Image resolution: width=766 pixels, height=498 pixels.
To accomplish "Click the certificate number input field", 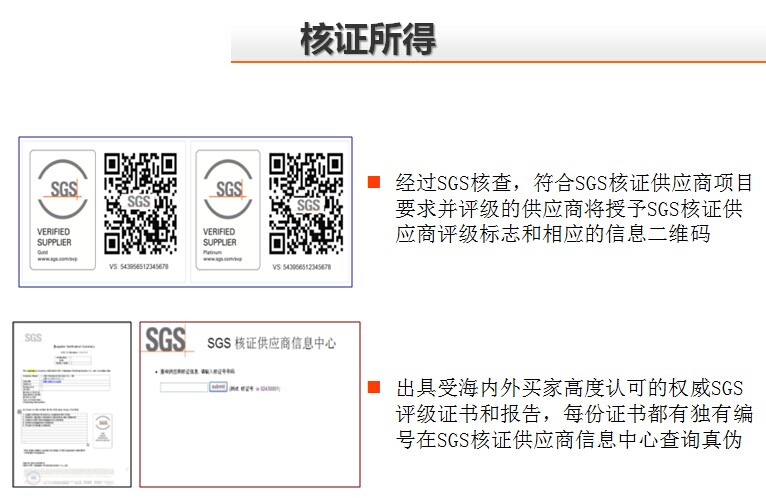I will (x=184, y=387).
